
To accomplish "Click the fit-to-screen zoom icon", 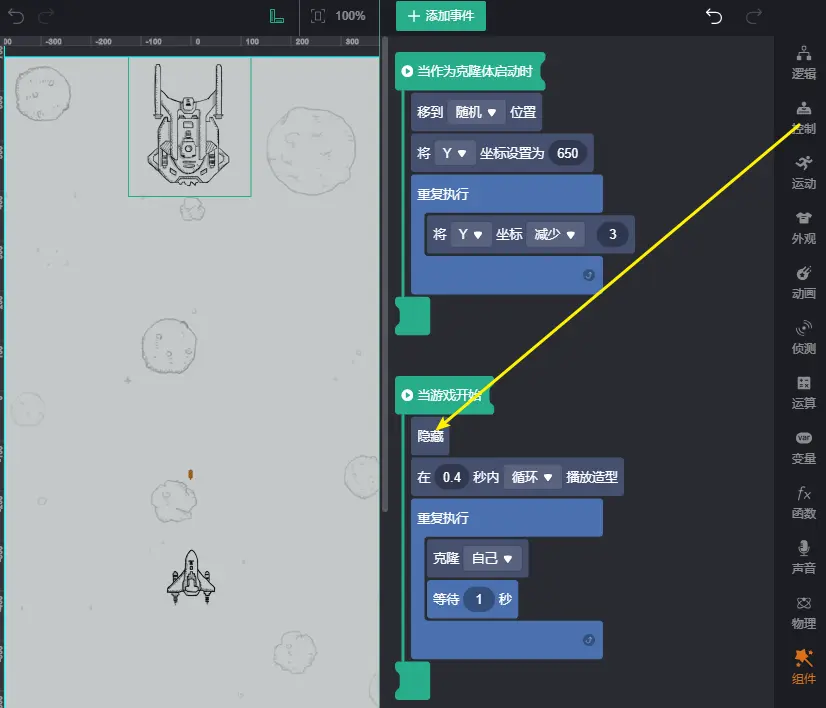I will (x=318, y=16).
